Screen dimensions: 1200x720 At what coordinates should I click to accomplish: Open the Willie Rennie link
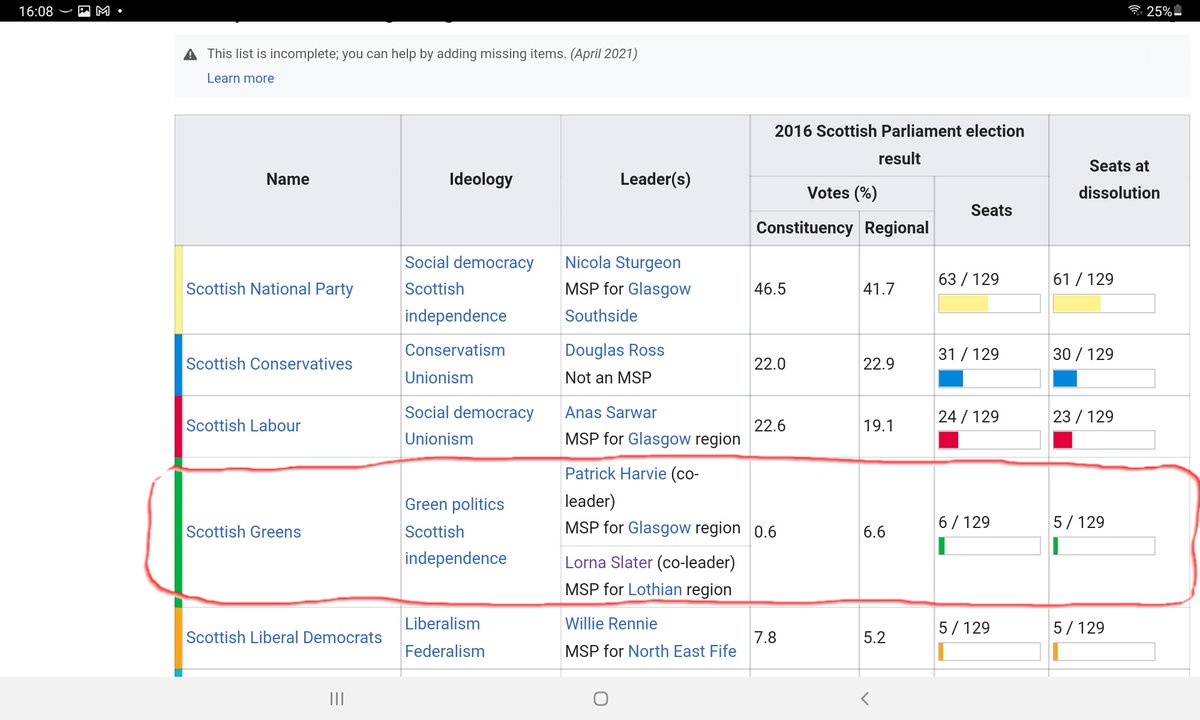point(611,624)
